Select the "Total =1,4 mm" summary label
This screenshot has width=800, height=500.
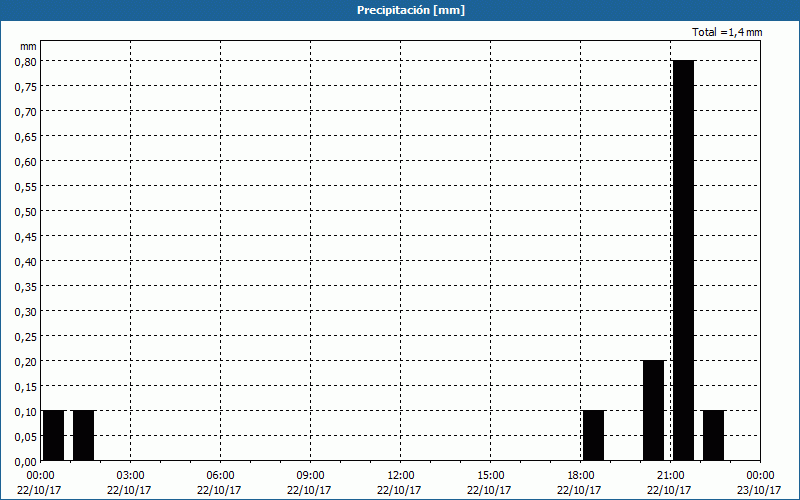coord(727,32)
